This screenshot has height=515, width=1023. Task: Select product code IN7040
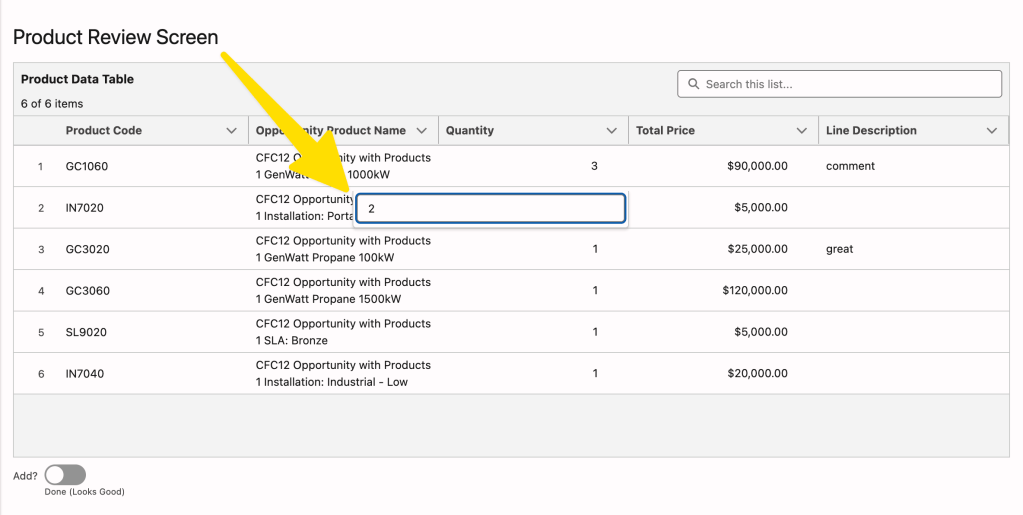point(84,373)
